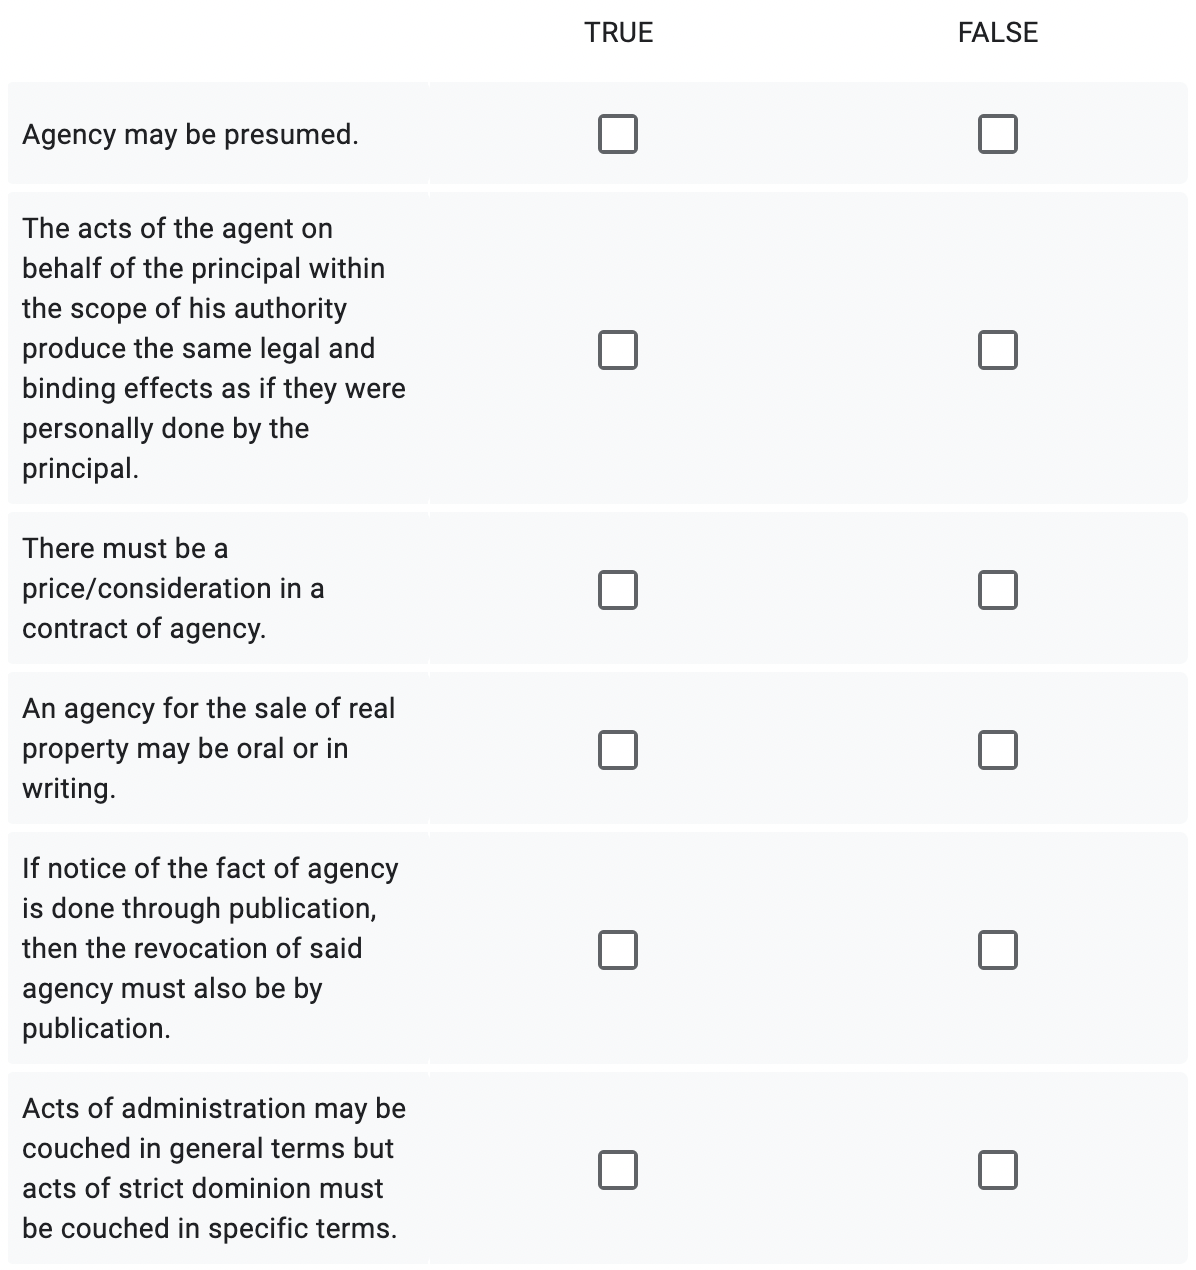Click the 'Agency may be presumed.' statement text

pos(190,134)
